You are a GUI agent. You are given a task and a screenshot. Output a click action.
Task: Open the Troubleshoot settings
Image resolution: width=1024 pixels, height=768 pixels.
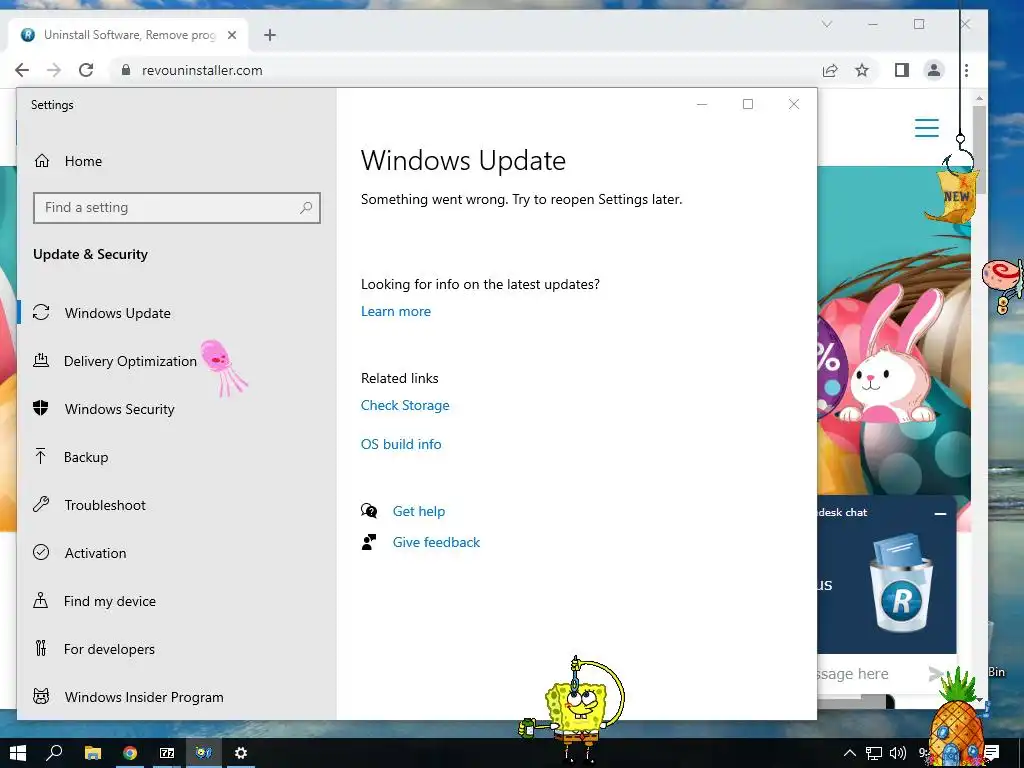click(105, 505)
